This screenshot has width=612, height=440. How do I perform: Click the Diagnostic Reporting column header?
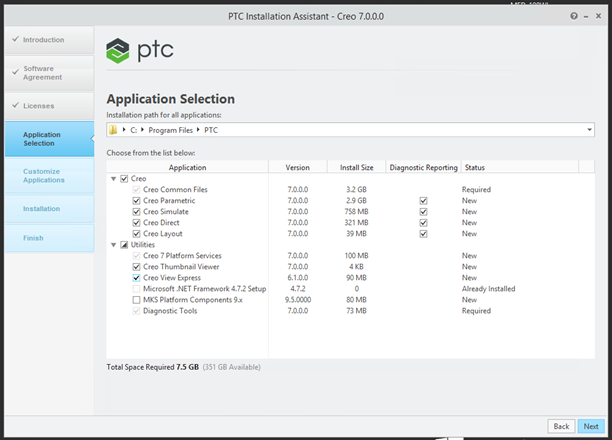(x=423, y=167)
